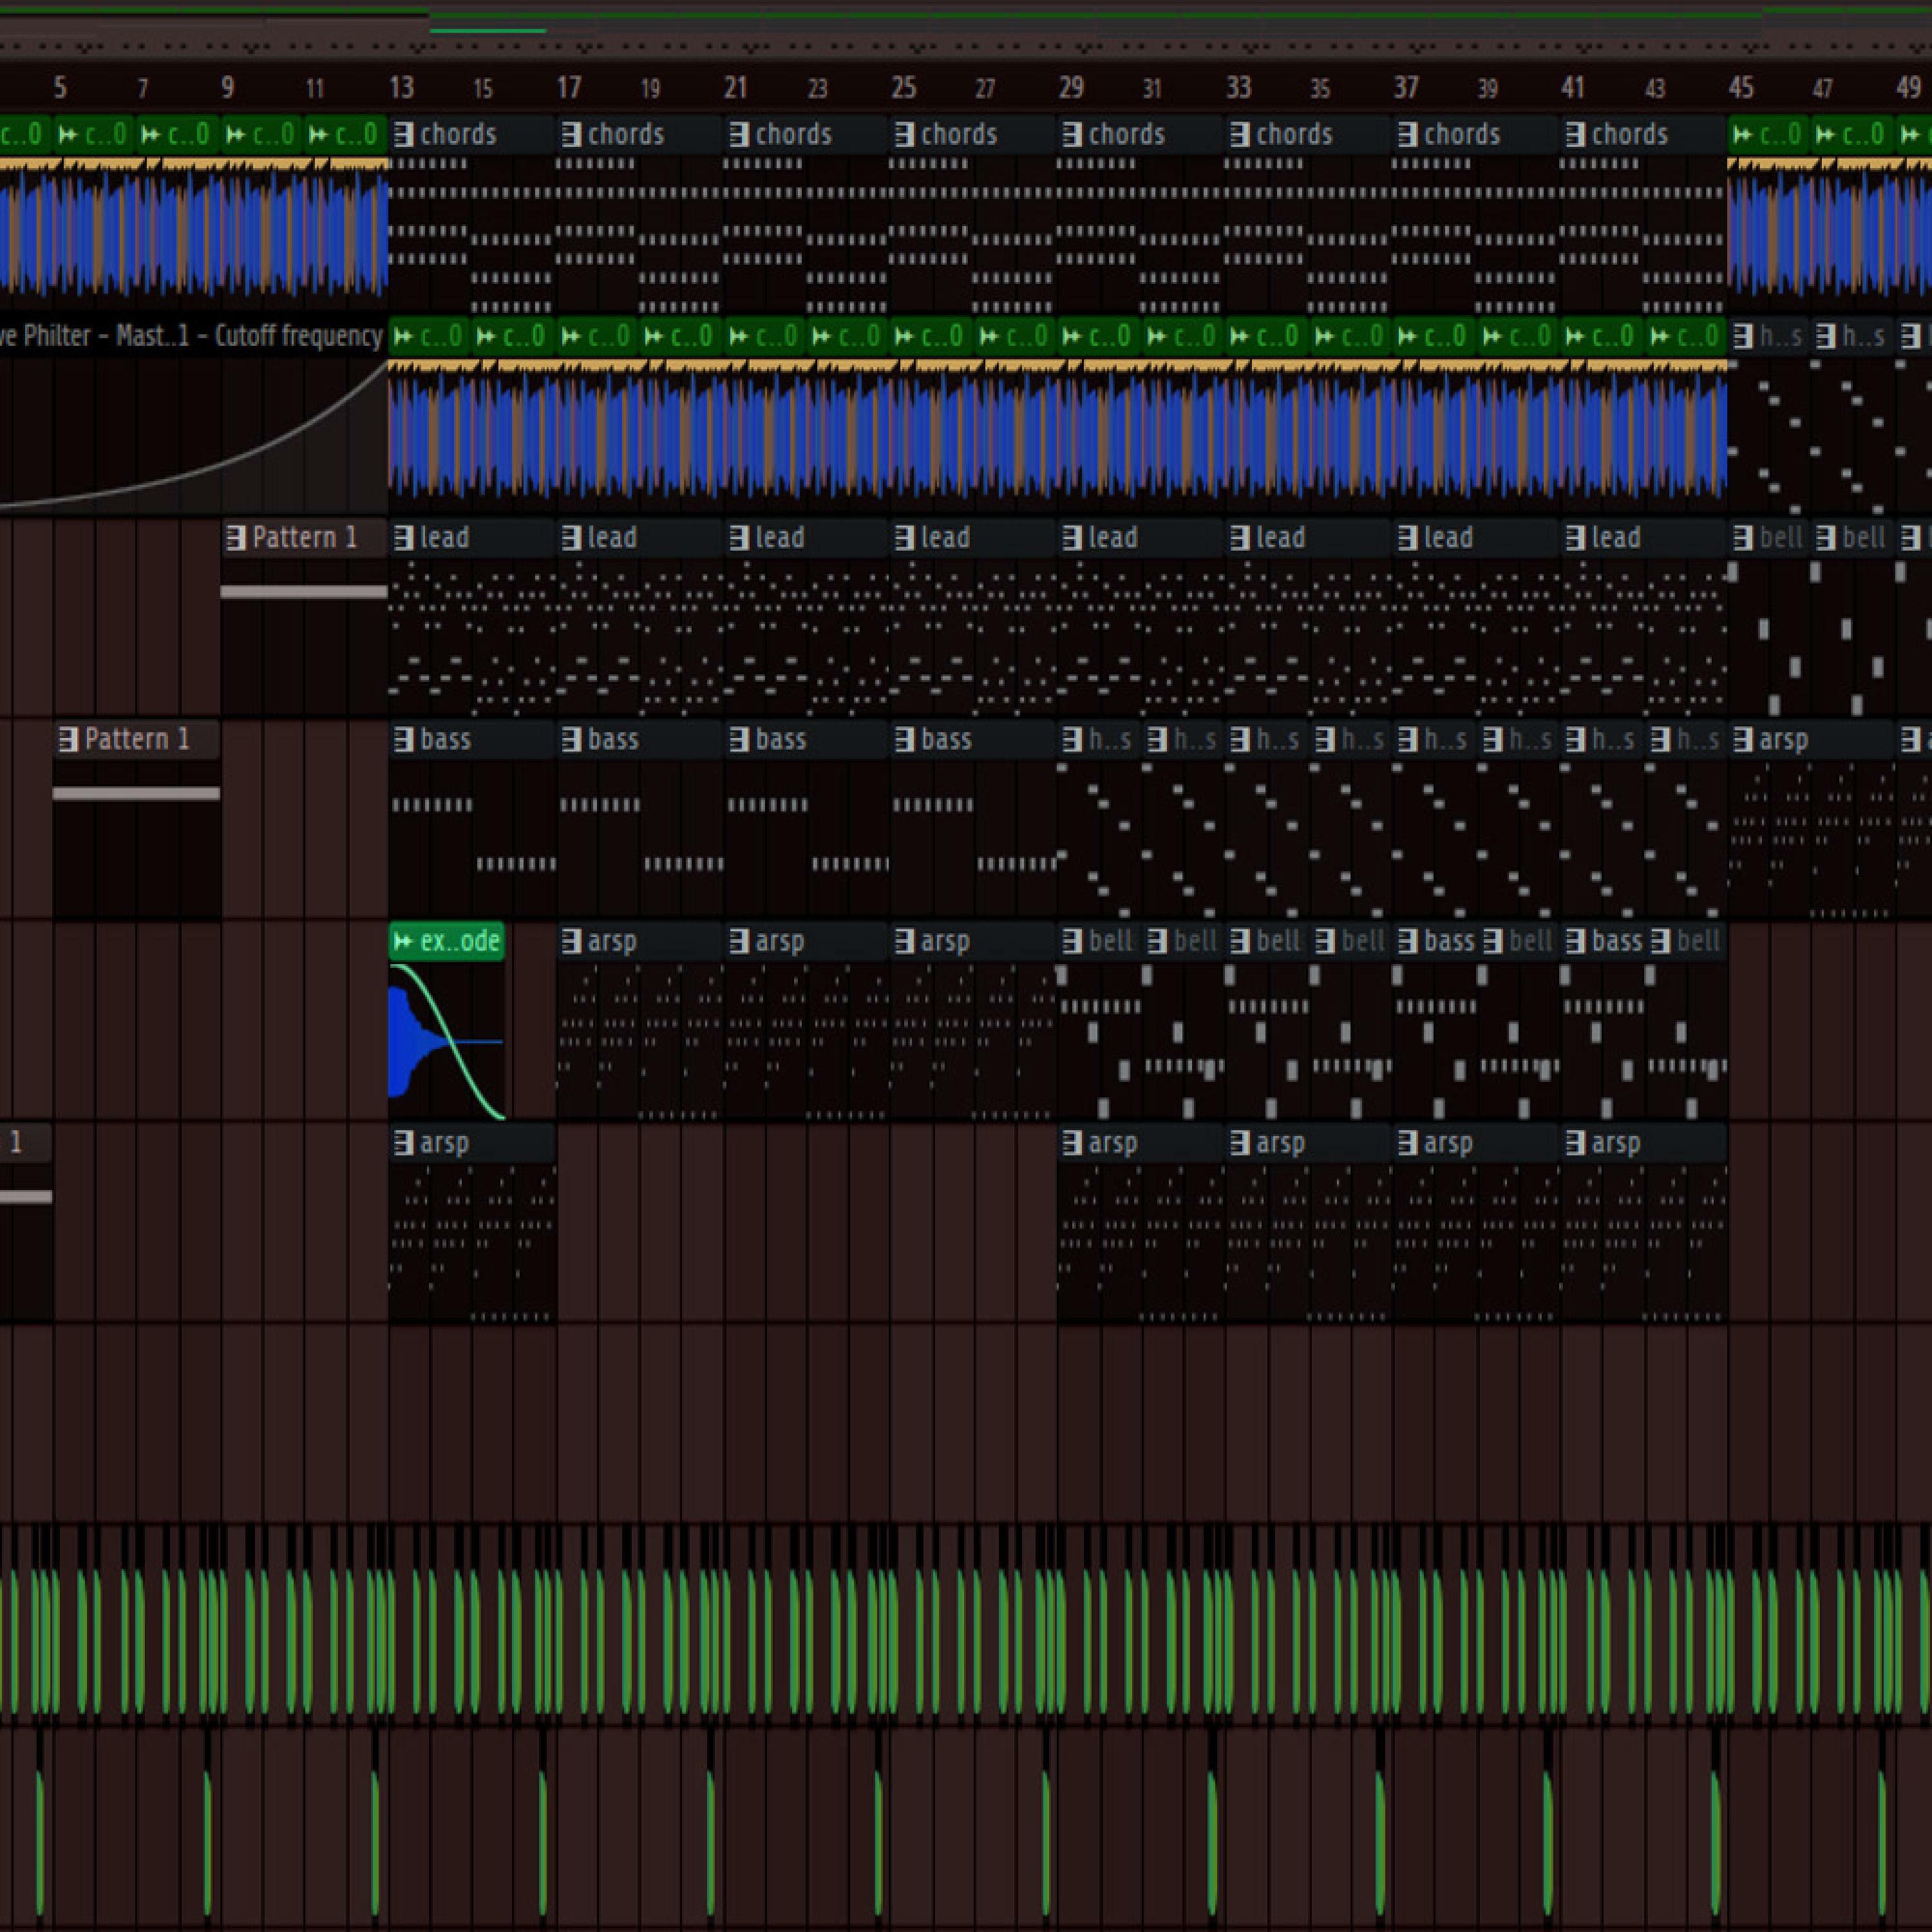
Task: Select the ex..ode clip title
Action: (x=459, y=941)
